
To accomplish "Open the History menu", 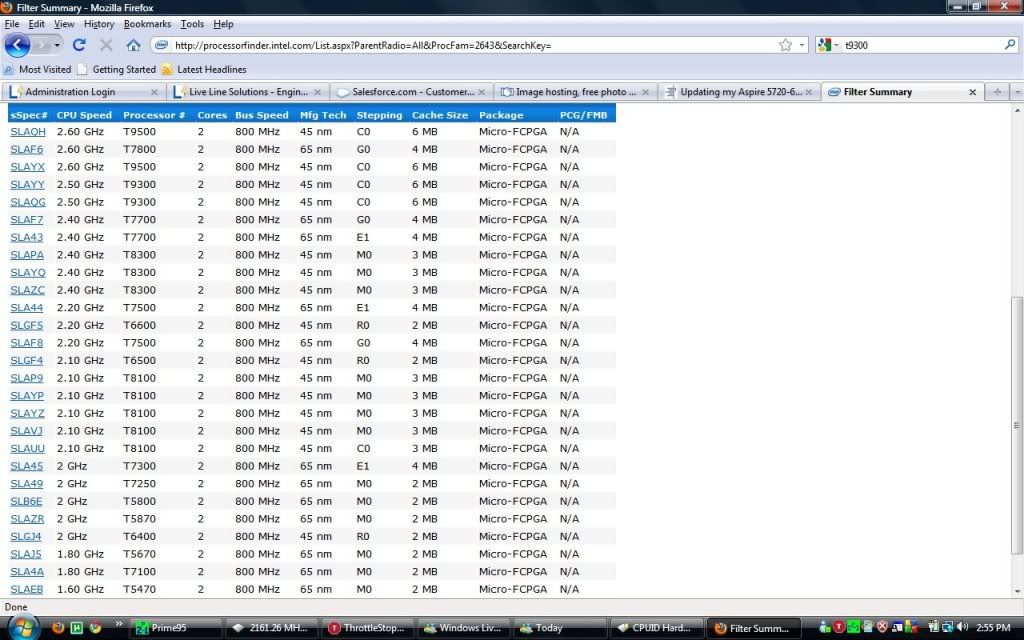I will (x=99, y=24).
